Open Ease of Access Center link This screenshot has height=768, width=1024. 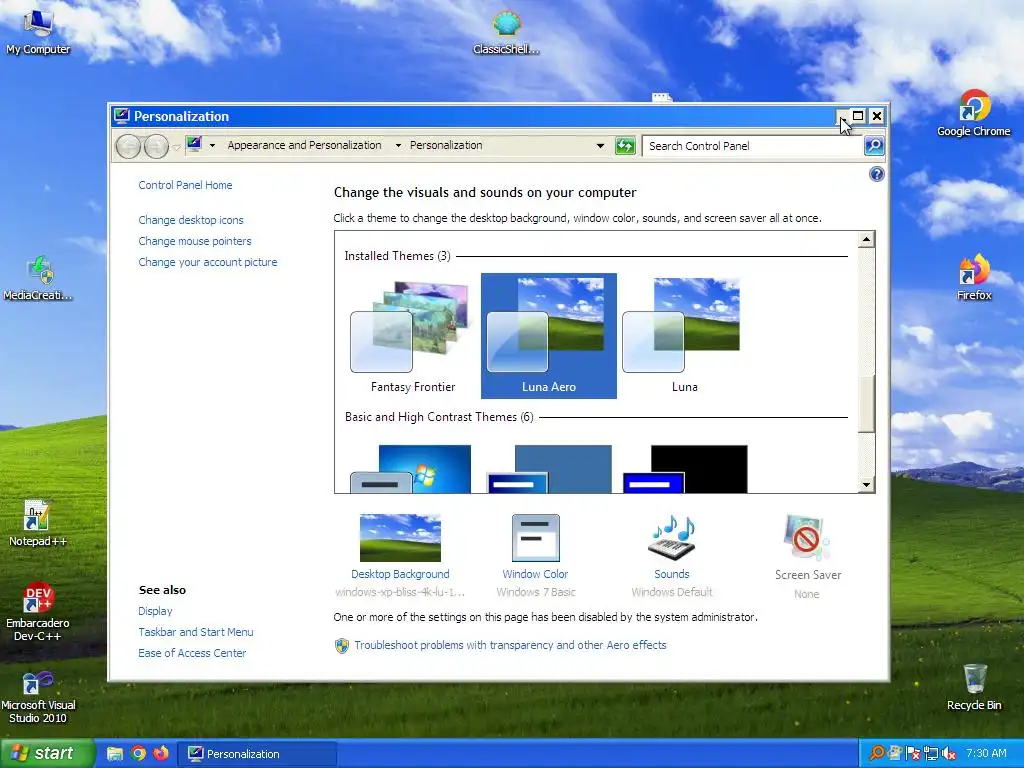click(x=192, y=653)
